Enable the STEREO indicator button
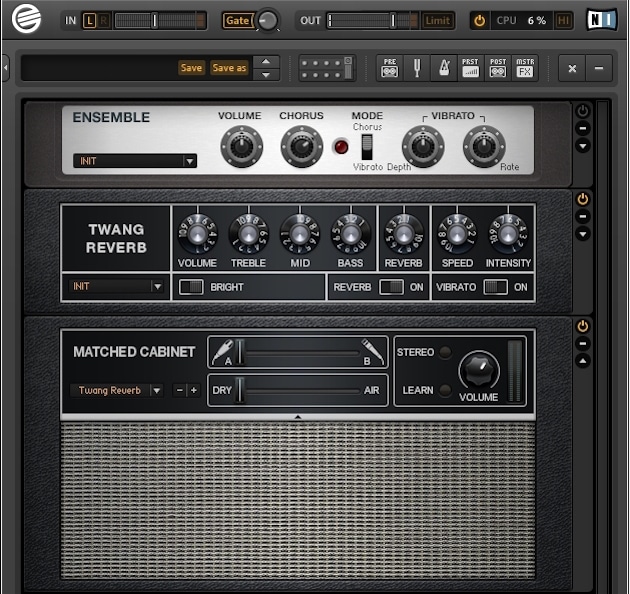The width and height of the screenshot is (630, 594). (x=445, y=352)
